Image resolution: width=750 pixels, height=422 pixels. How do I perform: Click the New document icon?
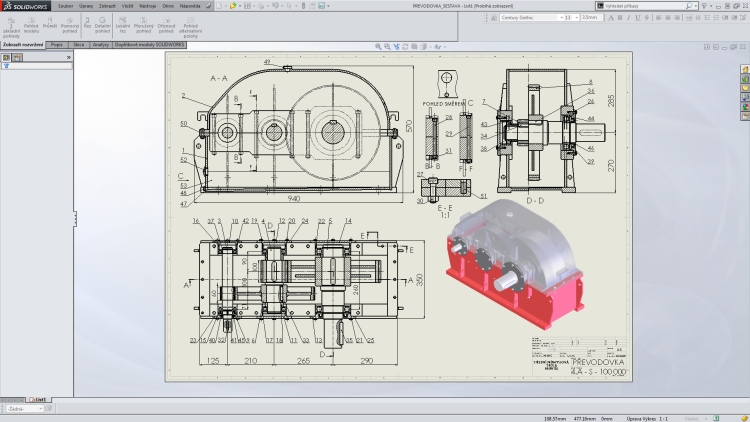(x=219, y=6)
